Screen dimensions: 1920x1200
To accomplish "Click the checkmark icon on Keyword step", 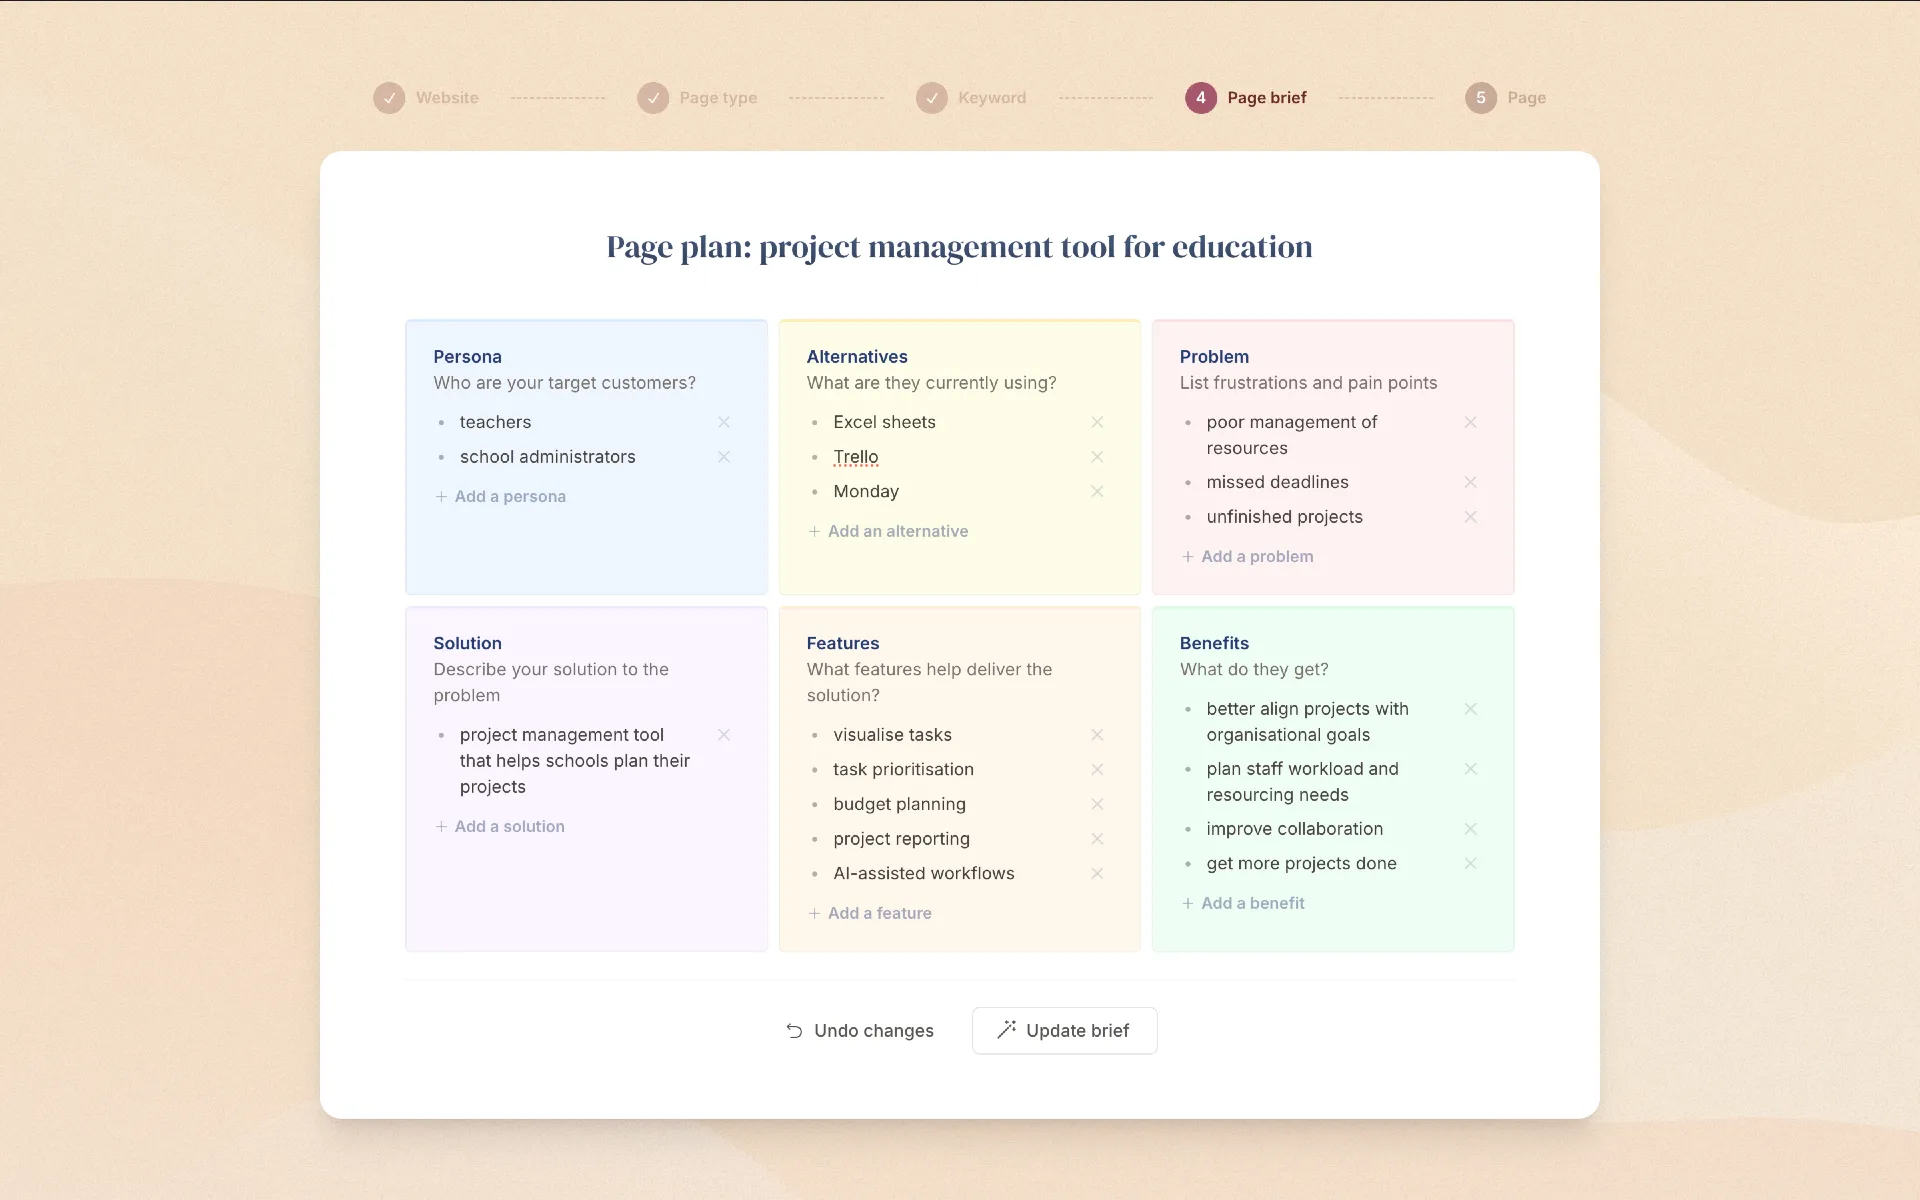I will 930,97.
